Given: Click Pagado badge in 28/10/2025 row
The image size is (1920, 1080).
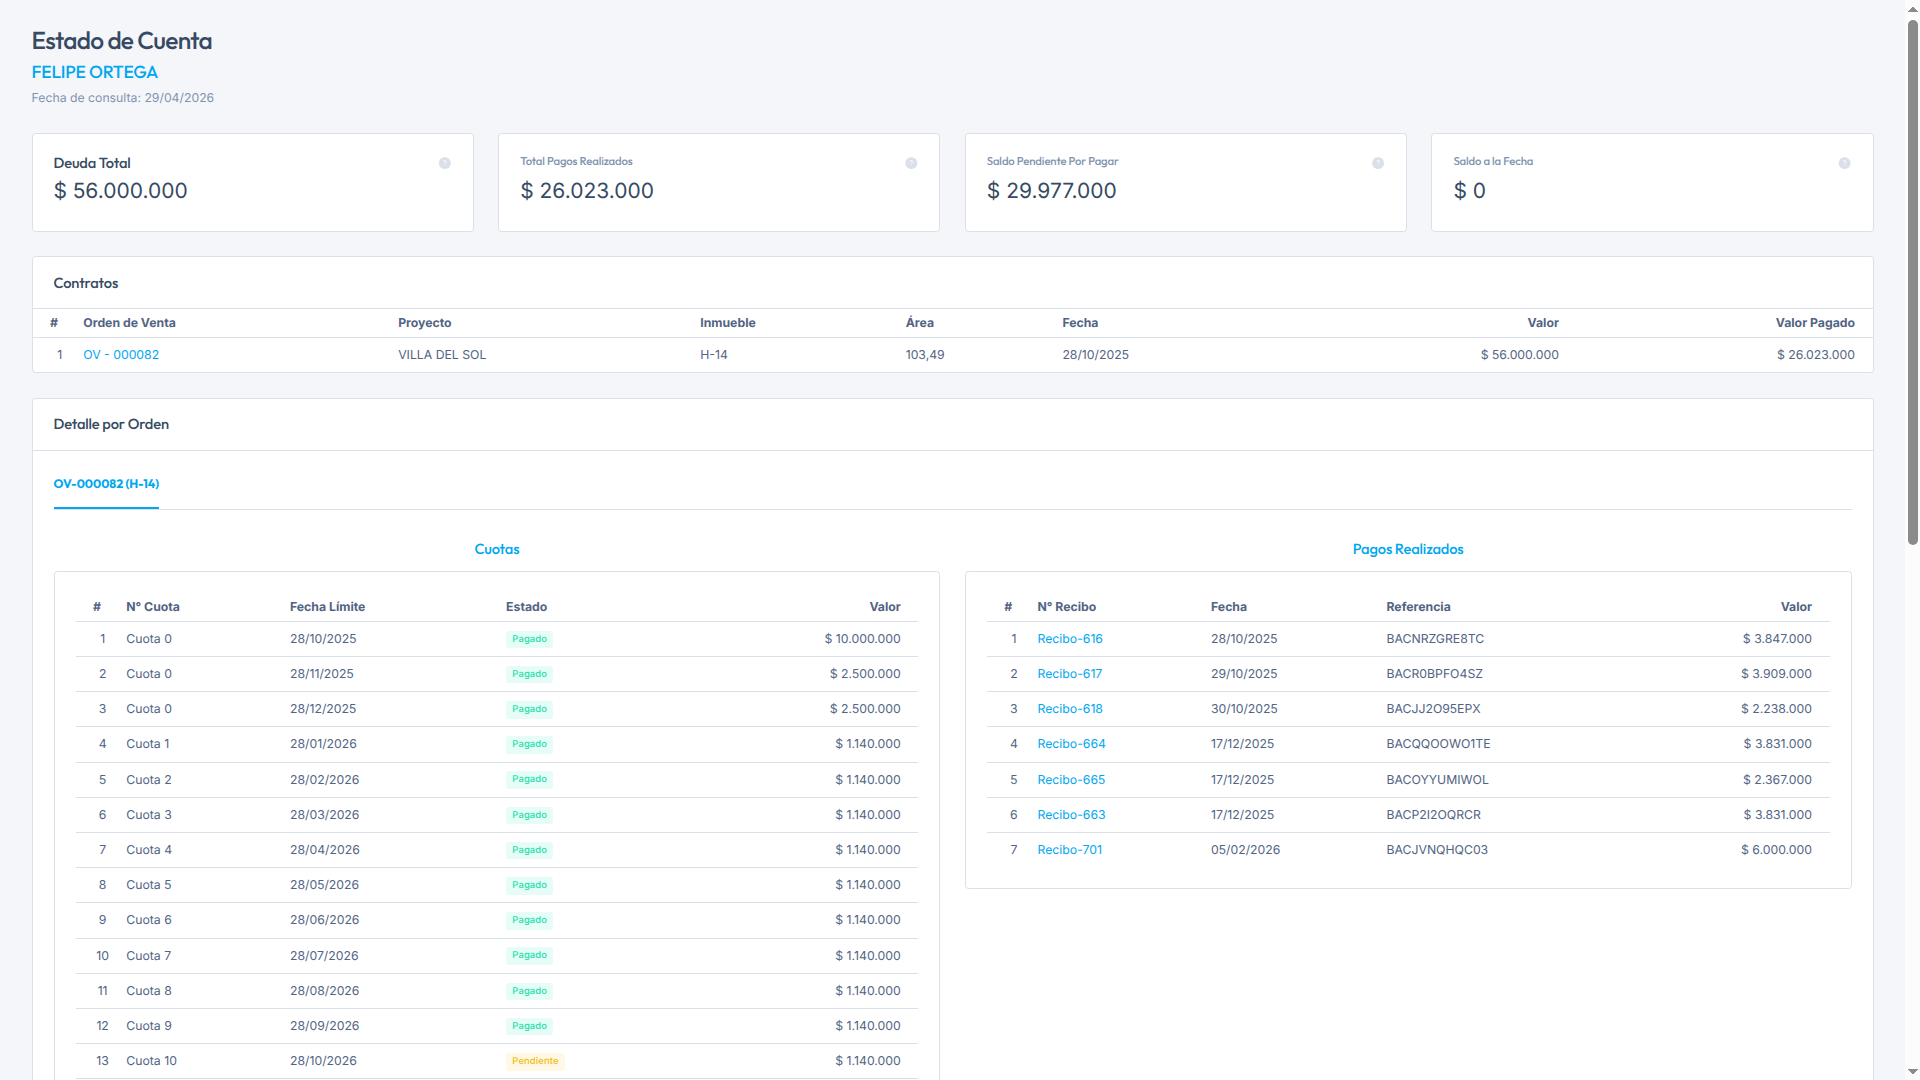Looking at the screenshot, I should pos(529,639).
